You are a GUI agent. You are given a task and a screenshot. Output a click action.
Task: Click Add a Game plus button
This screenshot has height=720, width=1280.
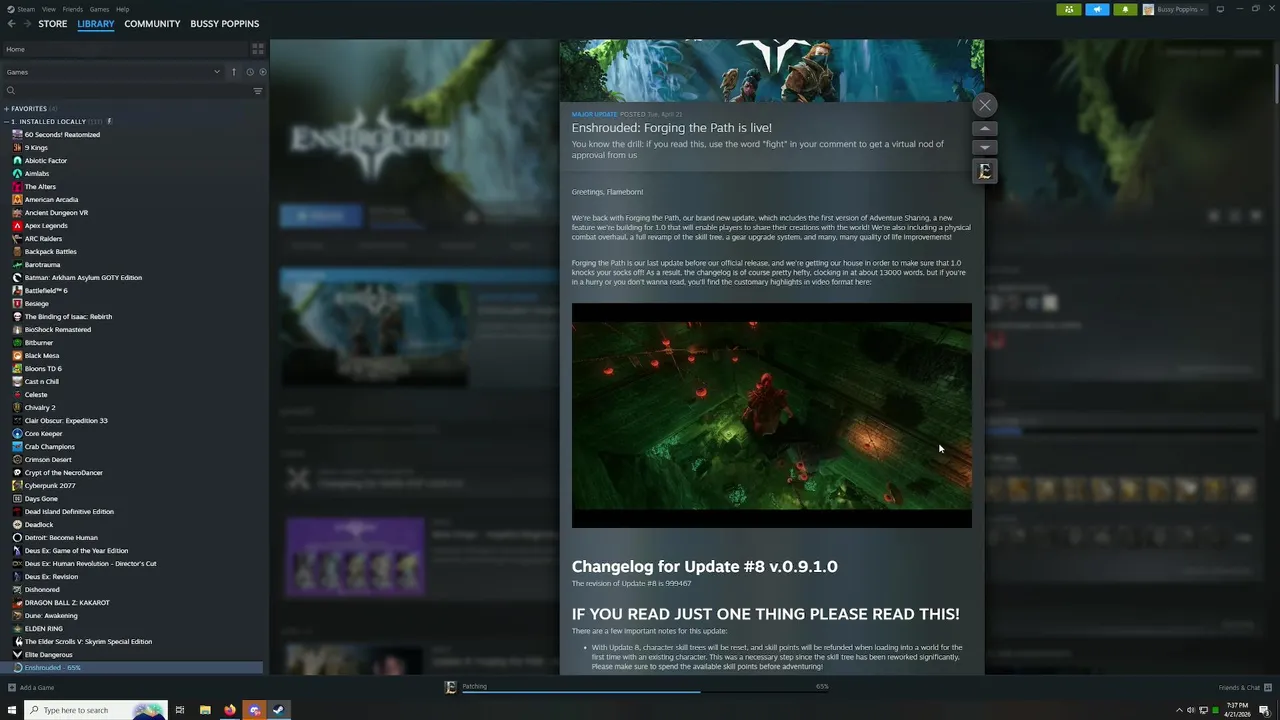(12, 688)
